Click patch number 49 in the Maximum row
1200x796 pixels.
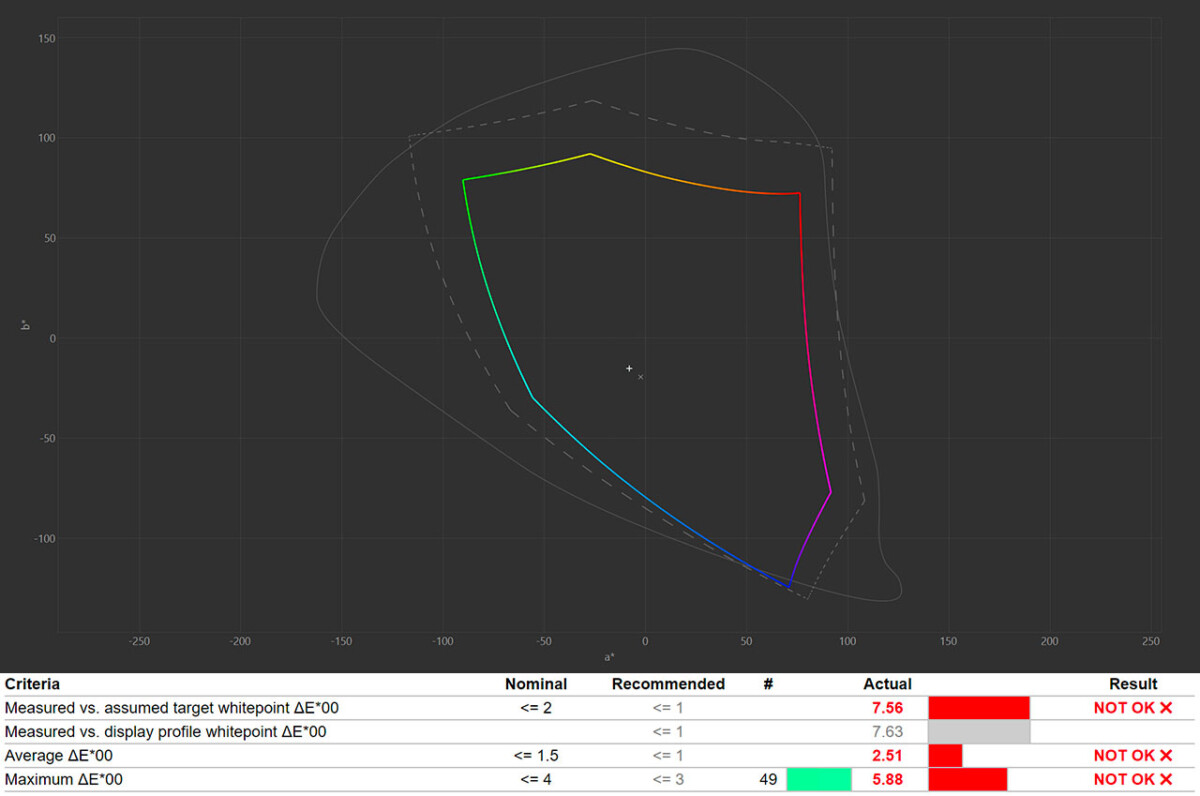pos(768,779)
